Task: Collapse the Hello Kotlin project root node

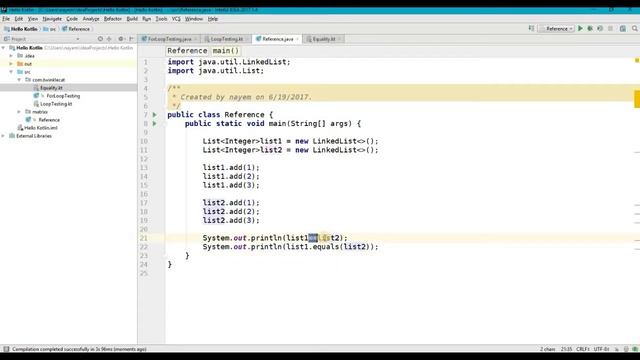Action: (x=3, y=48)
